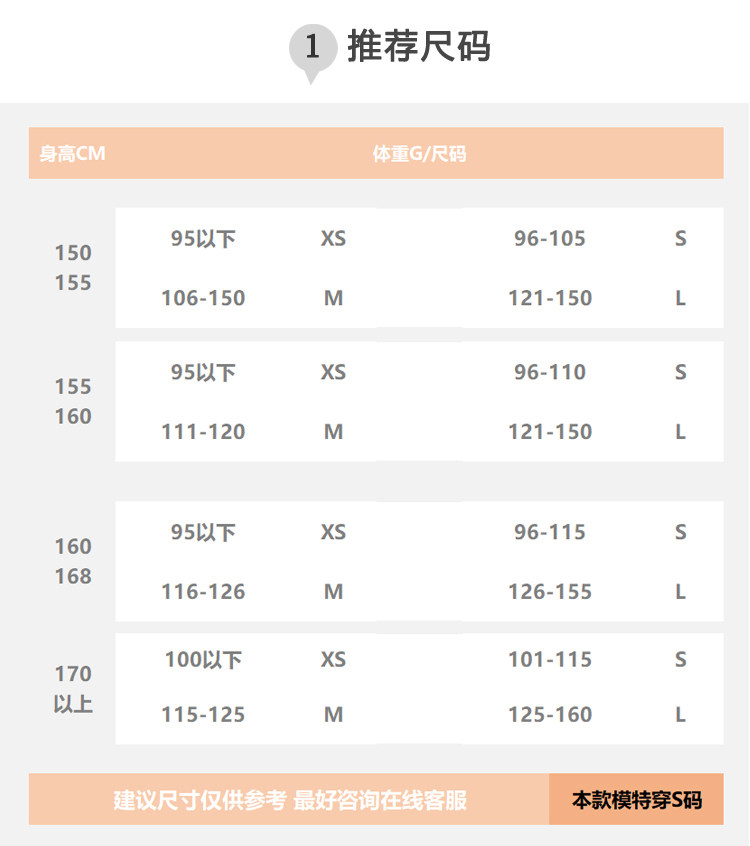This screenshot has height=846, width=750.
Task: Select the 111-120 weight range cell
Action: click(203, 432)
